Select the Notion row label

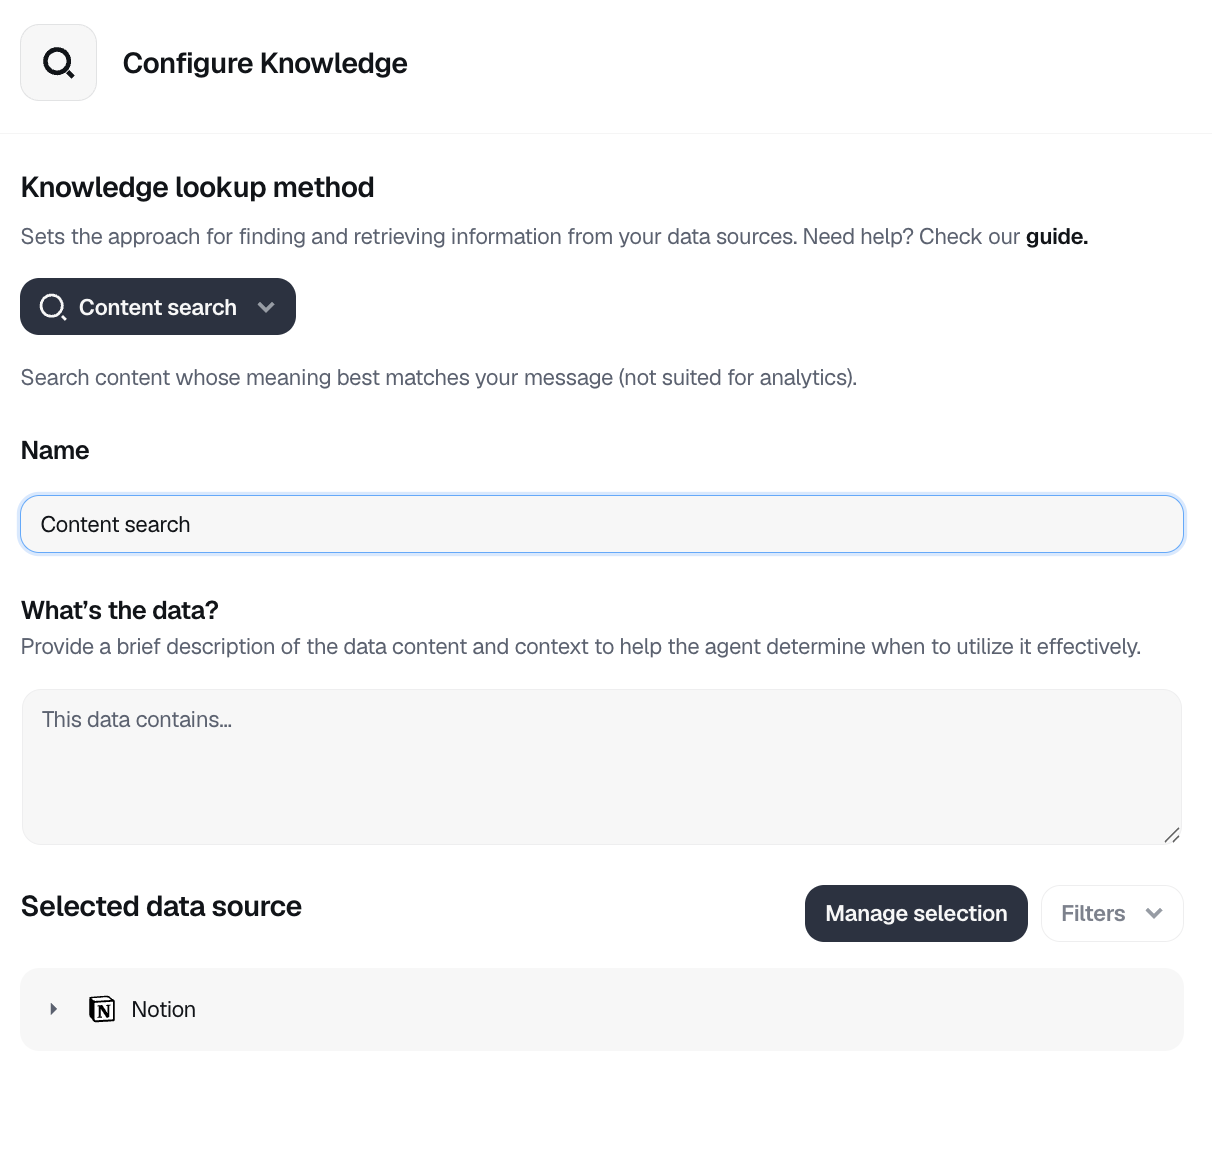point(164,1009)
